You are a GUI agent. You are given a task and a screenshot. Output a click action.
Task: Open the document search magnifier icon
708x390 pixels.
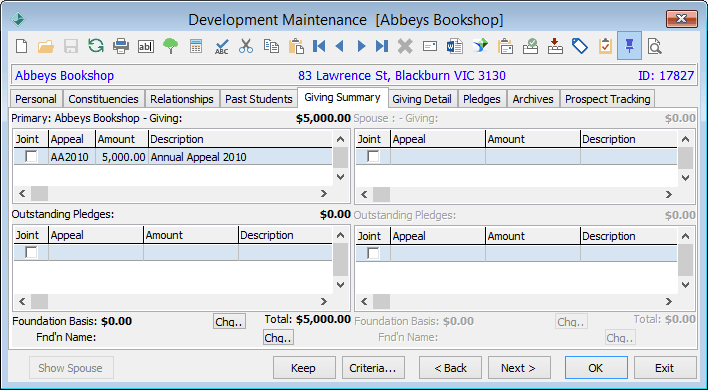click(654, 46)
